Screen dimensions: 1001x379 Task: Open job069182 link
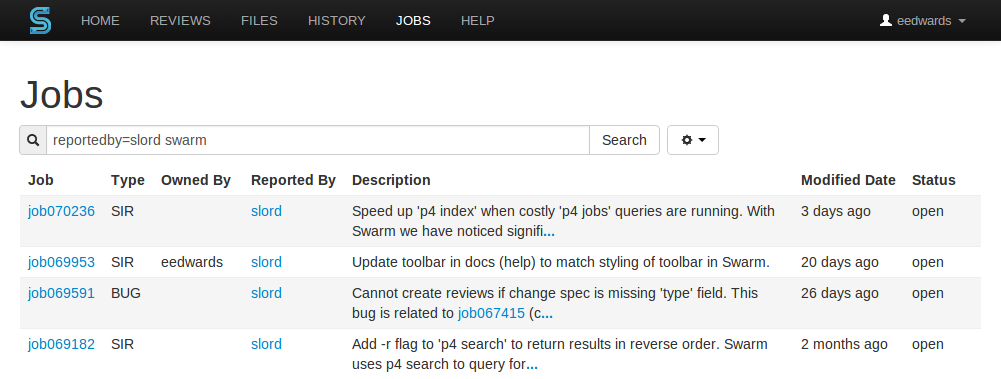tap(61, 344)
